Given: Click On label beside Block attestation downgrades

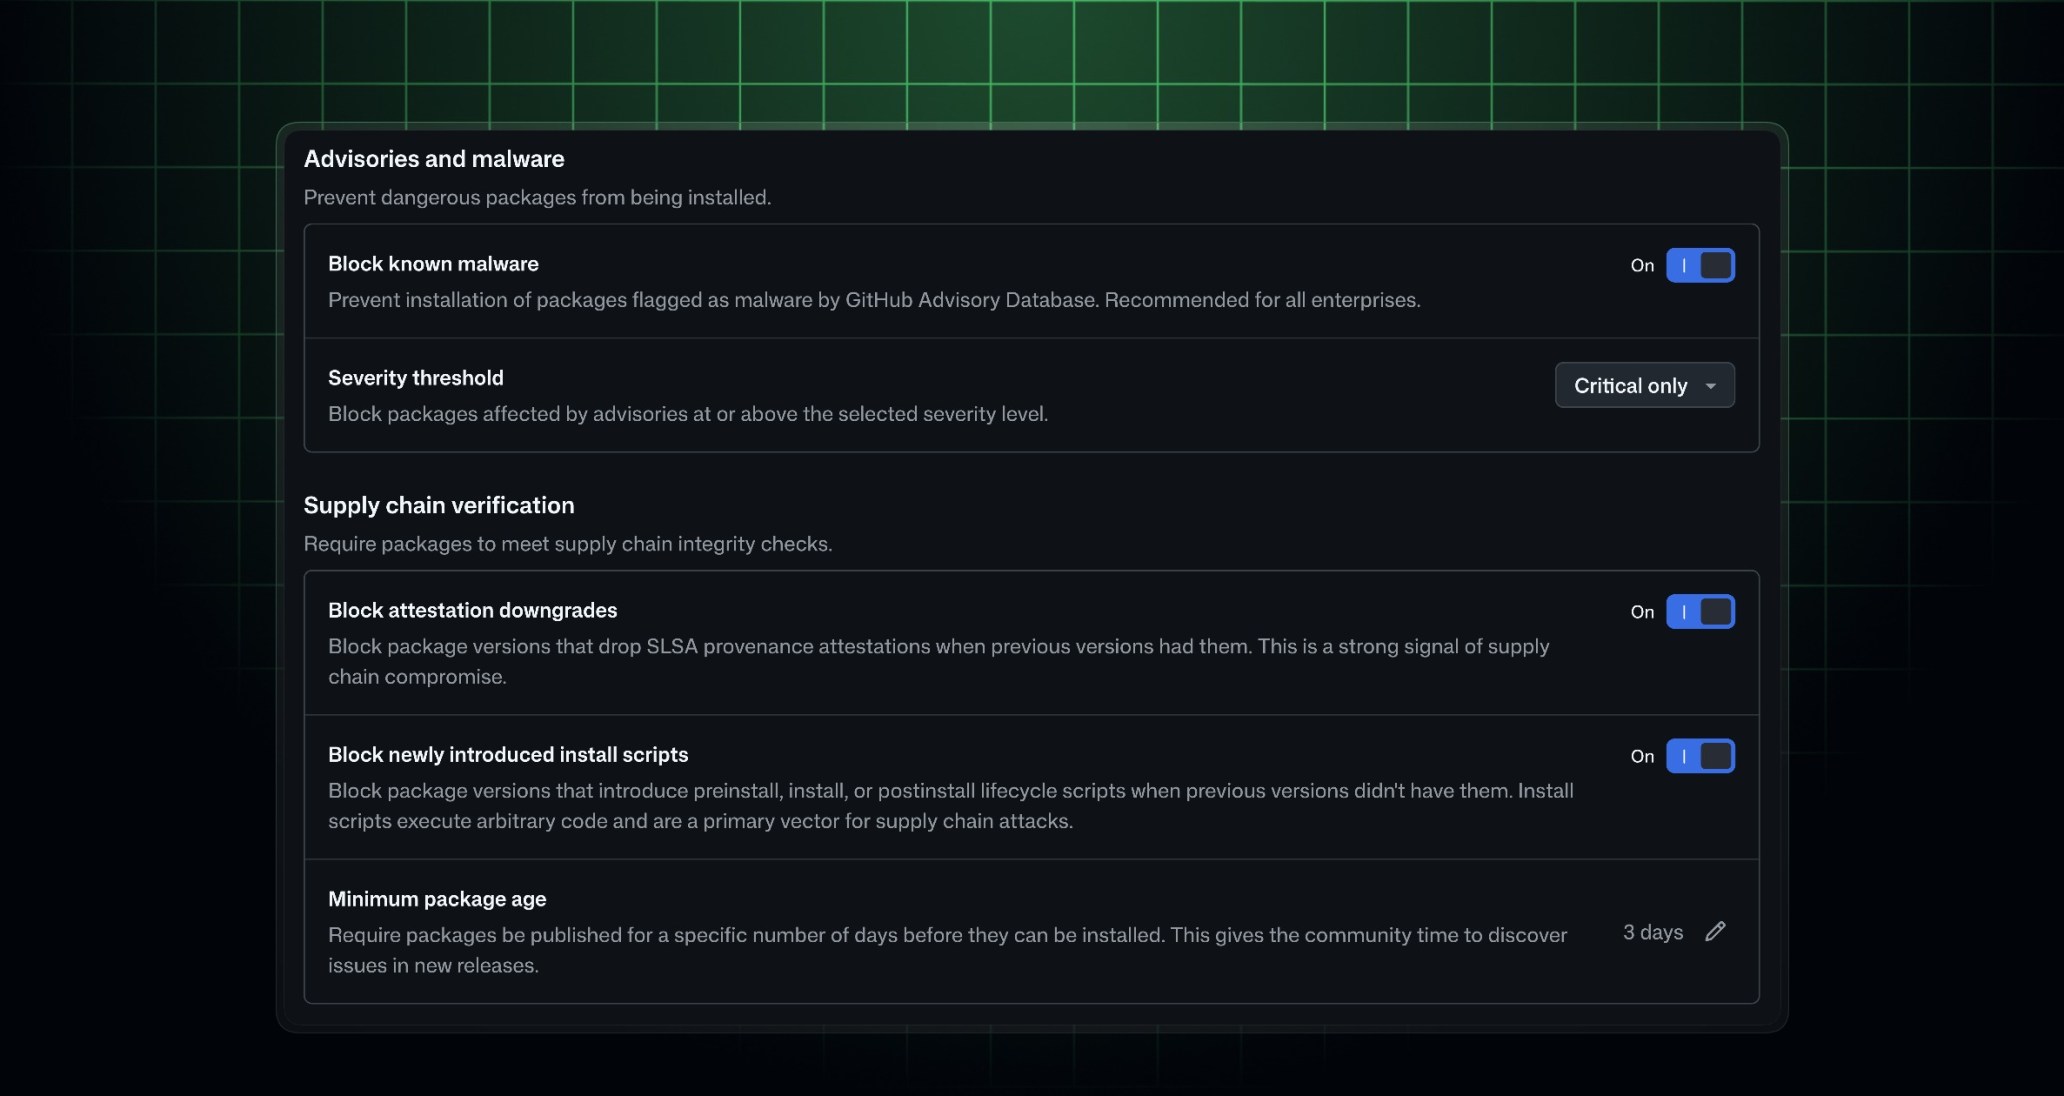Looking at the screenshot, I should coord(1642,612).
